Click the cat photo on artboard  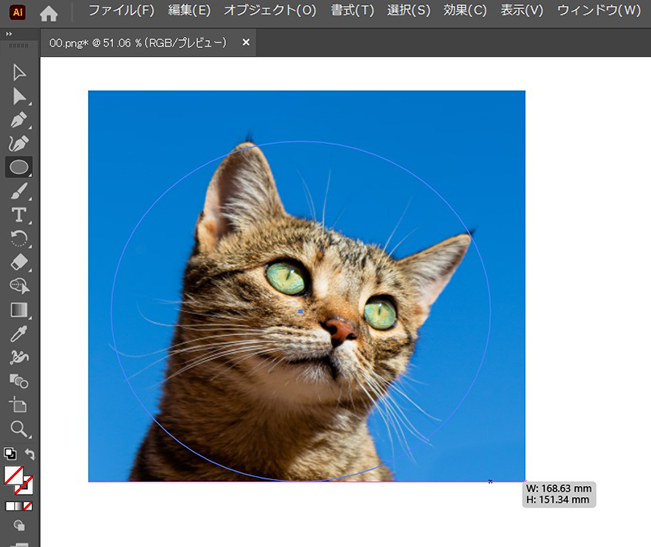[306, 286]
